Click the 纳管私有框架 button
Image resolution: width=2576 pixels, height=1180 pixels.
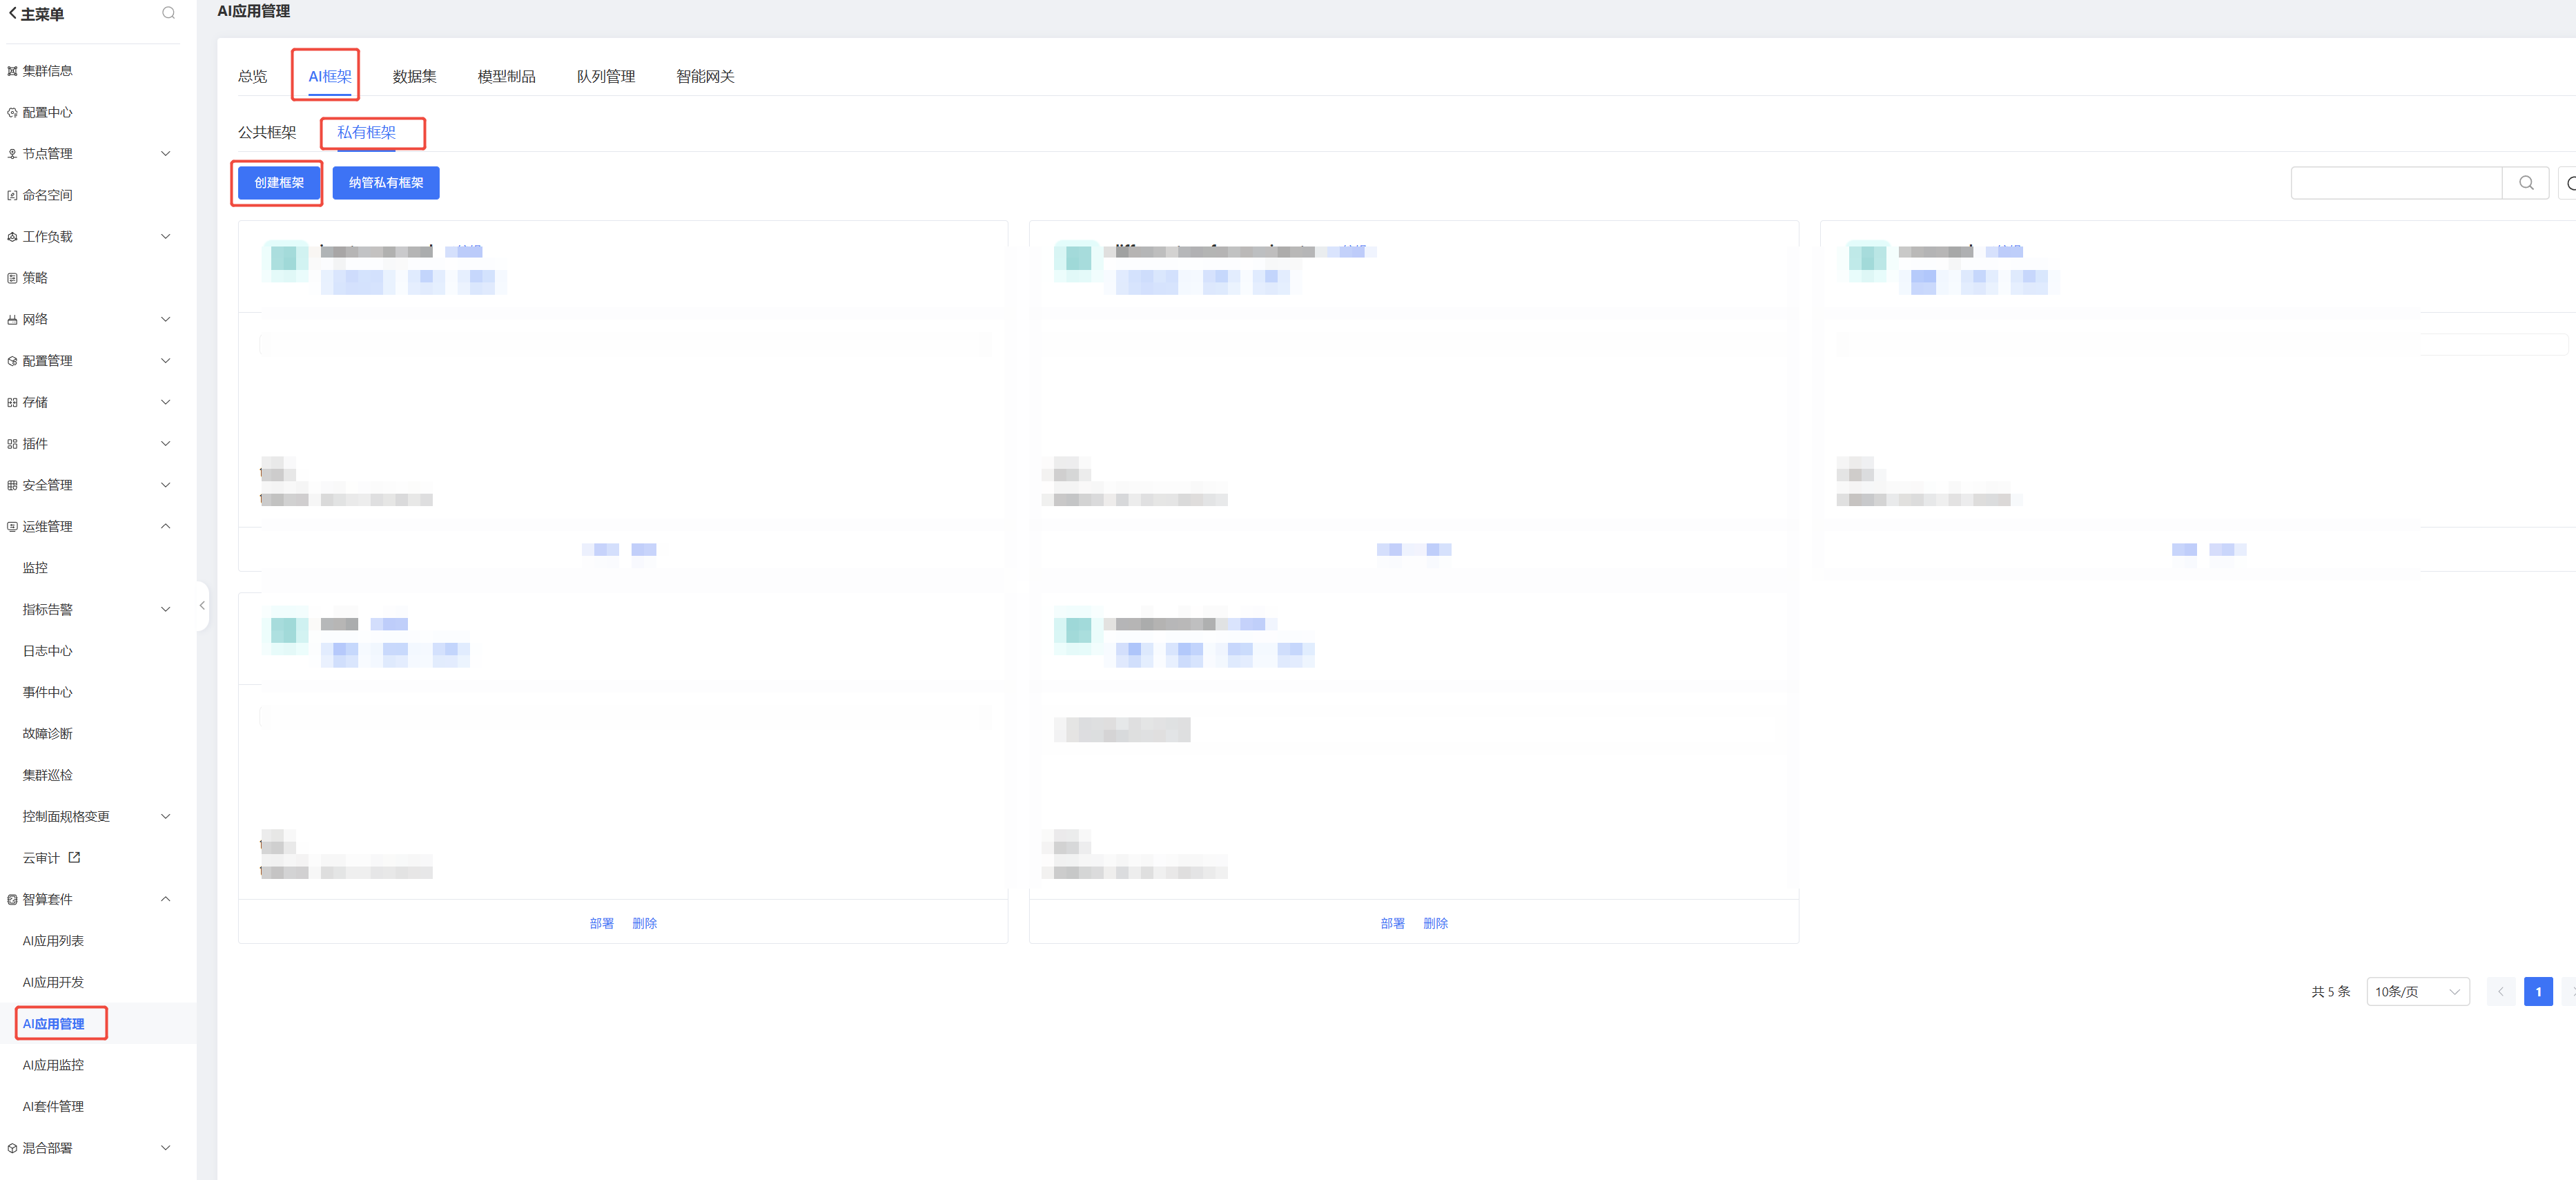[x=386, y=183]
